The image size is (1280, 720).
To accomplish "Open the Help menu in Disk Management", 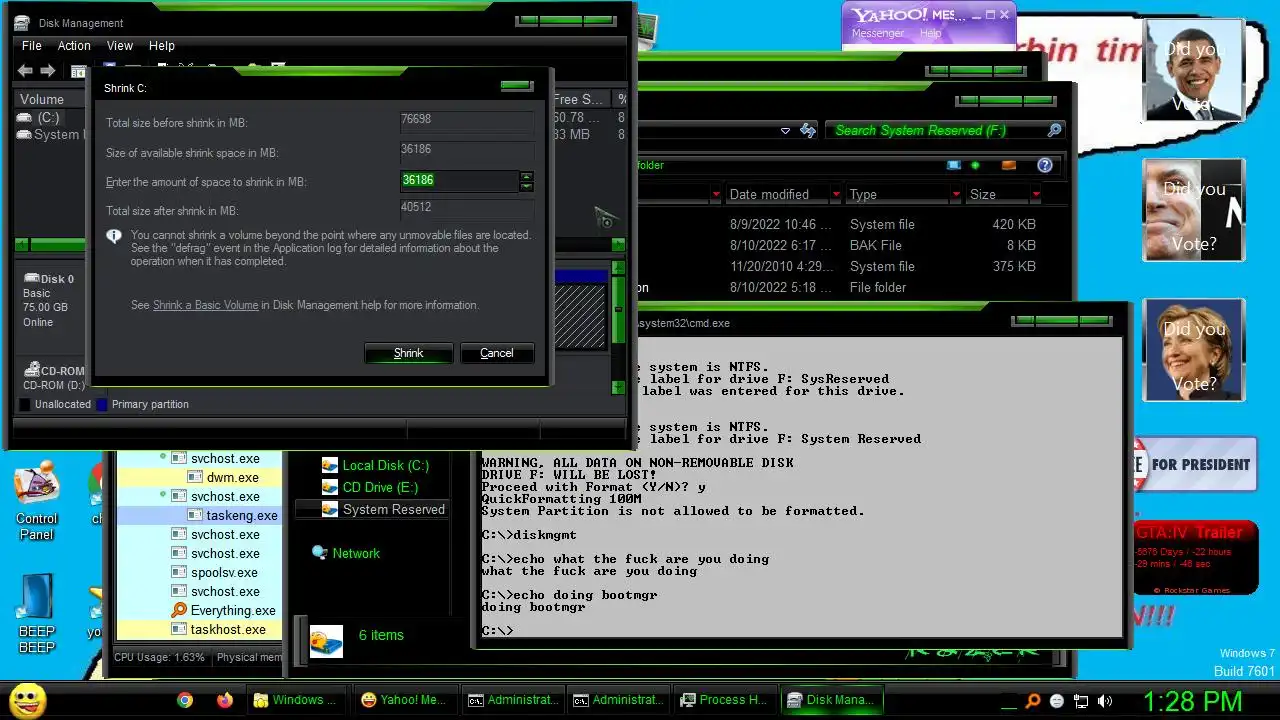I will 162,46.
